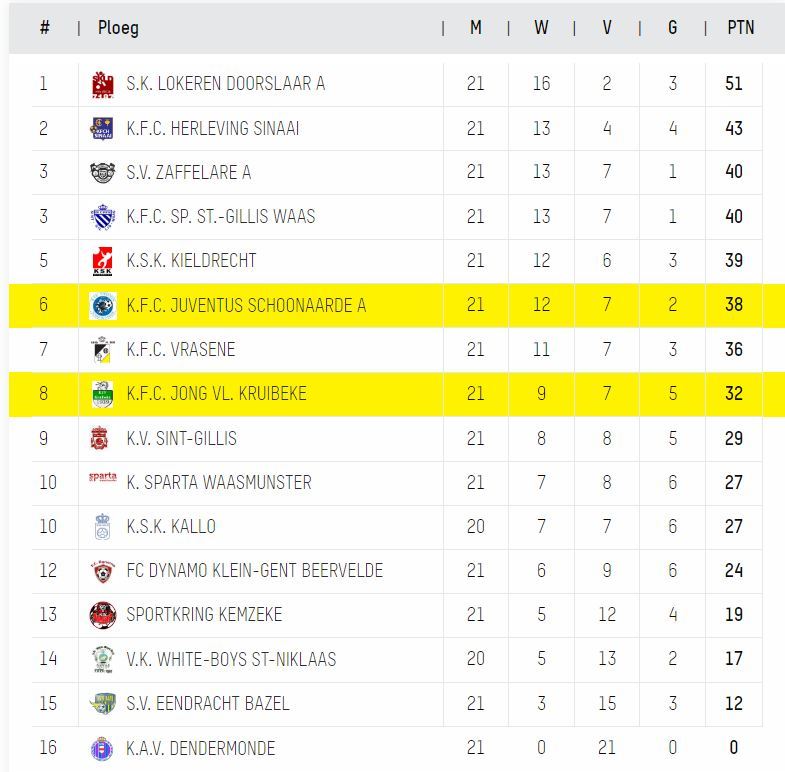Open the K. Sparta Waasmunster team link
The width and height of the screenshot is (785, 772).
[219, 482]
